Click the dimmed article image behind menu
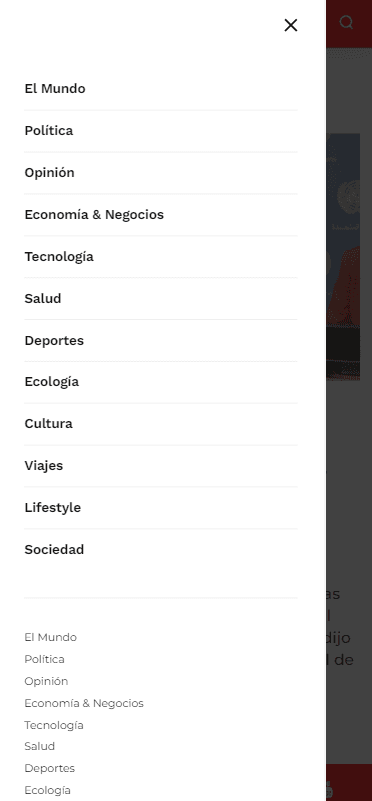The image size is (372, 801). click(x=343, y=256)
